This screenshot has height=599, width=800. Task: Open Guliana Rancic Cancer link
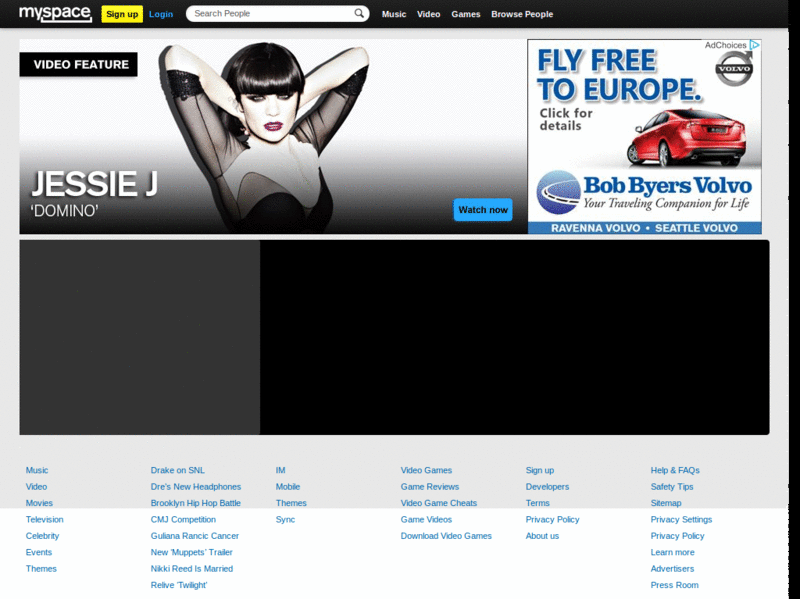194,536
